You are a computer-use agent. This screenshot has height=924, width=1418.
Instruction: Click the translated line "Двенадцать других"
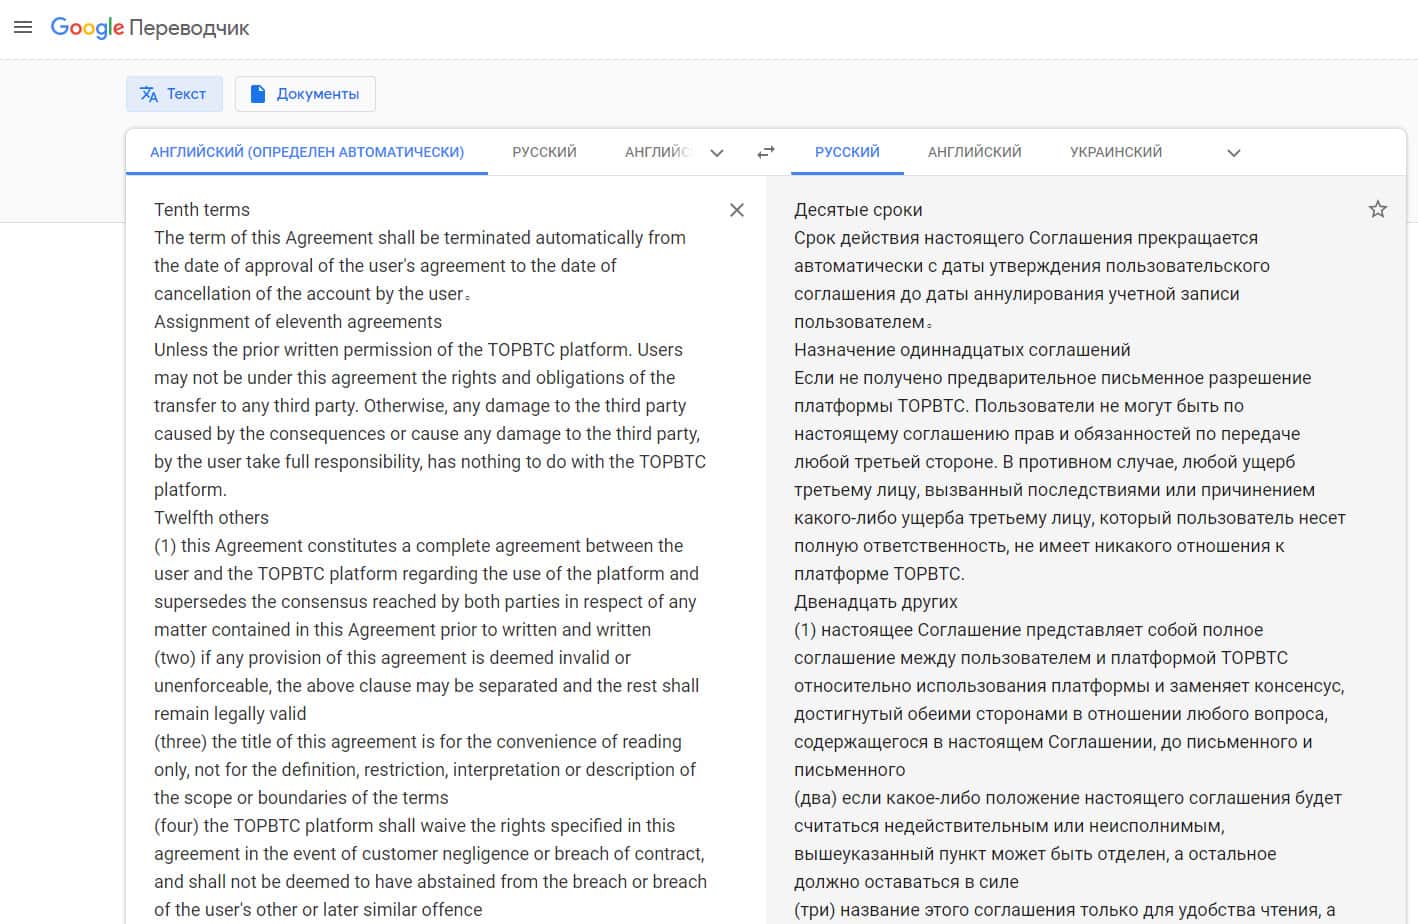(x=876, y=602)
